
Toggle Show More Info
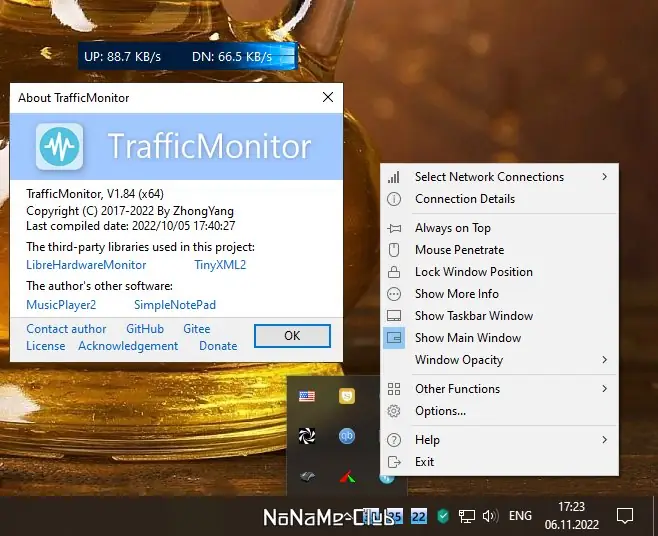[x=499, y=294]
